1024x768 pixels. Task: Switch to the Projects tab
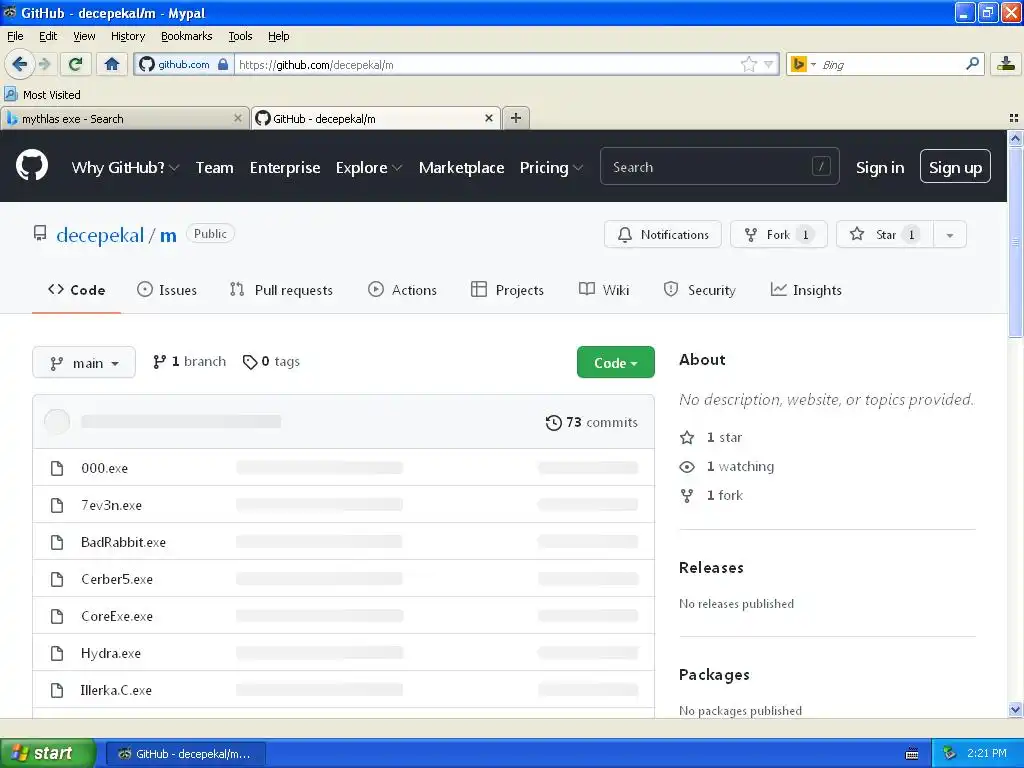(507, 290)
